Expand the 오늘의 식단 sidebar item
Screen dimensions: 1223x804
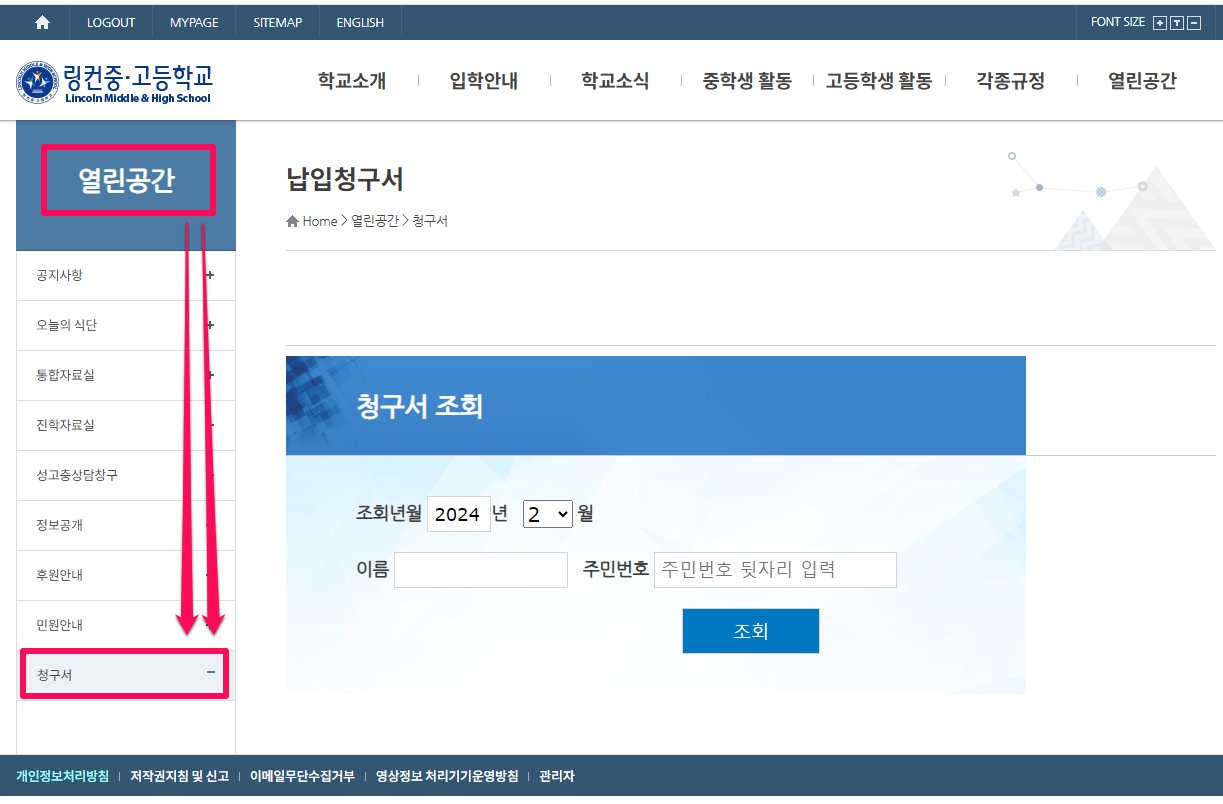pyautogui.click(x=210, y=325)
